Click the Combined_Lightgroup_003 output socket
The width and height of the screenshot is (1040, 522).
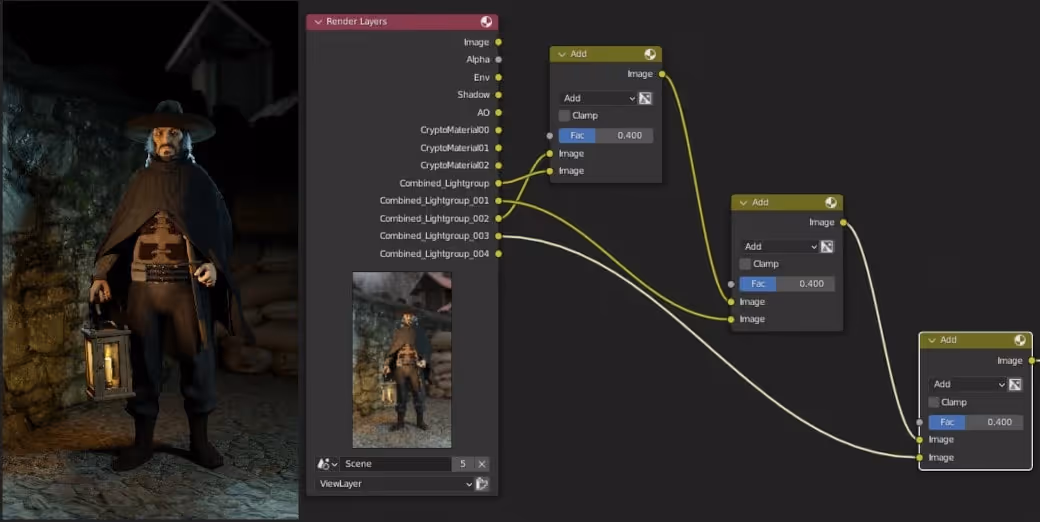(499, 235)
